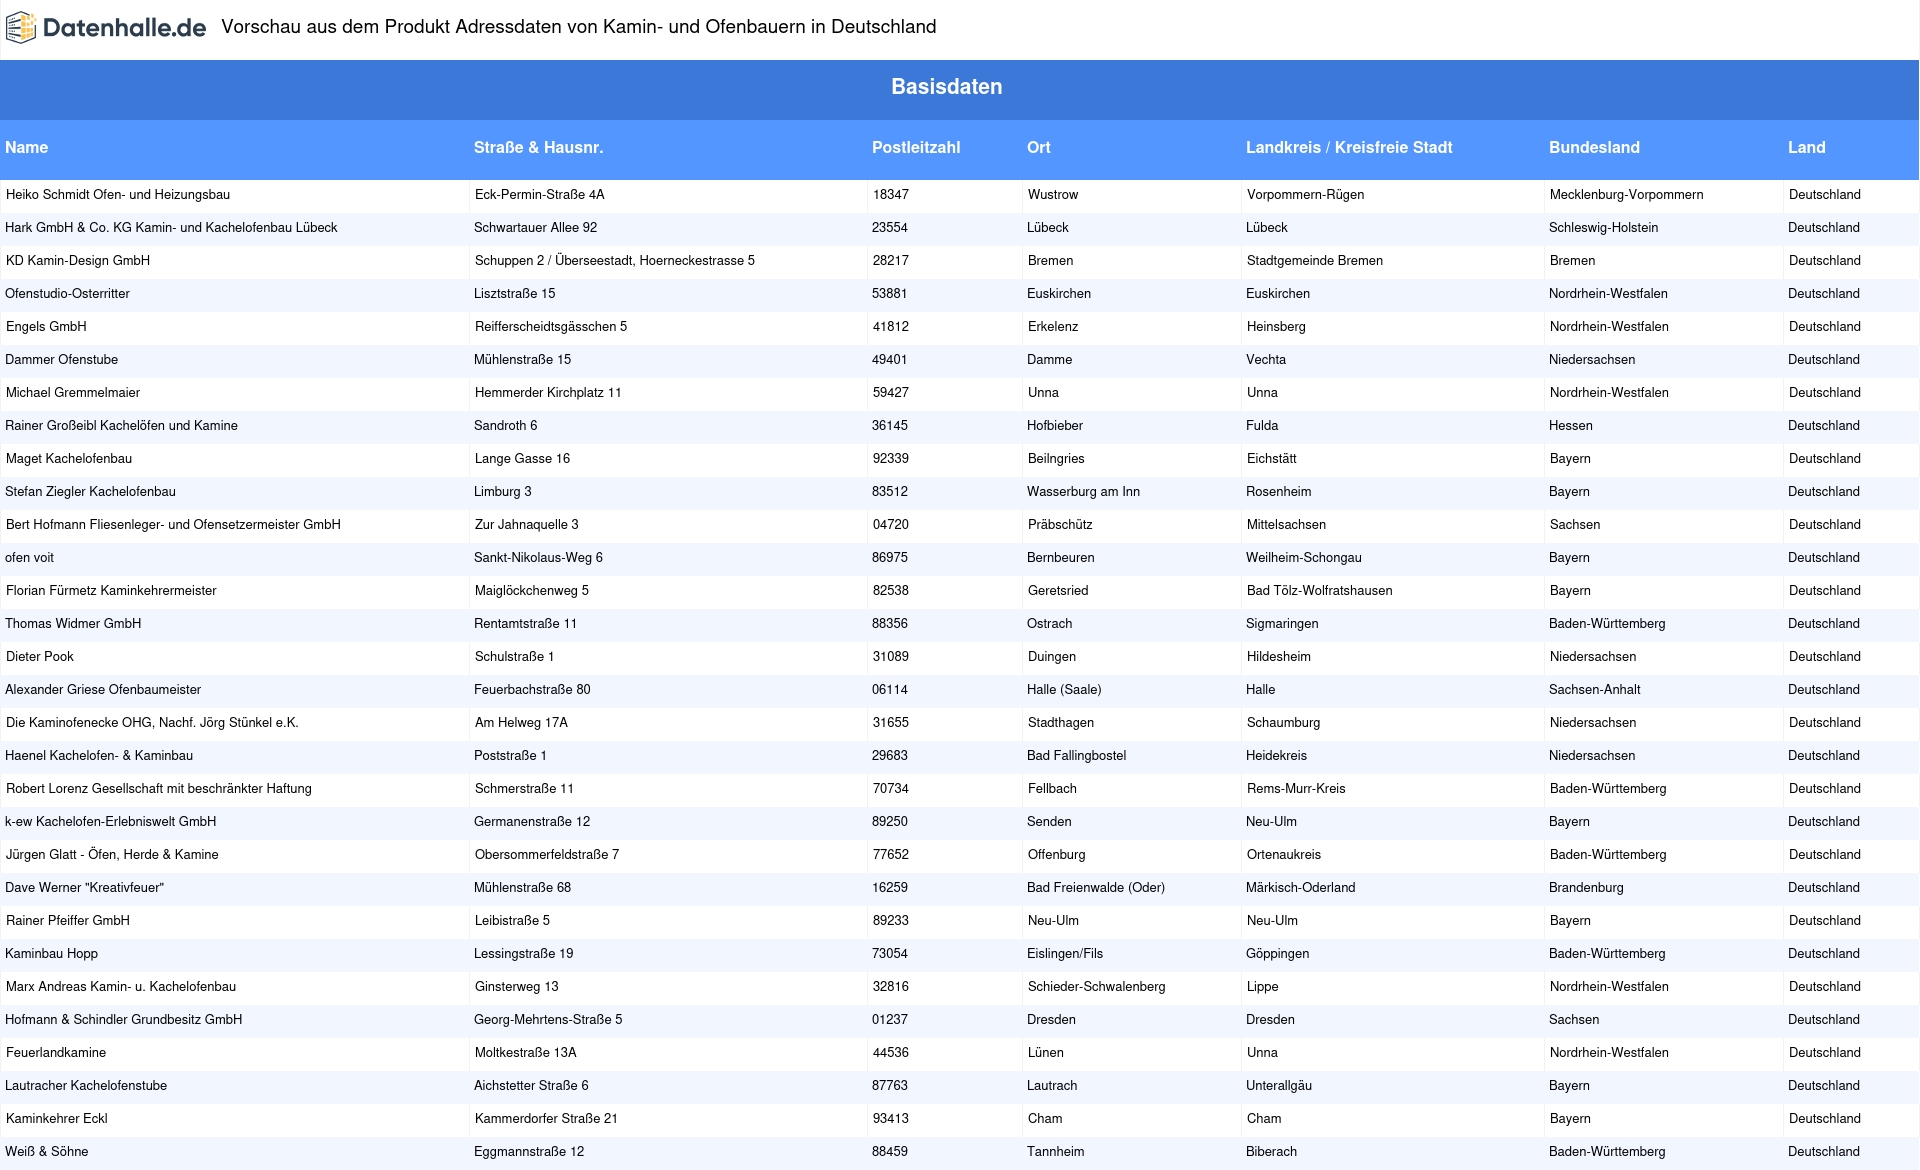Click the town Wasserburg am Inn
The width and height of the screenshot is (1920, 1170).
[1083, 491]
